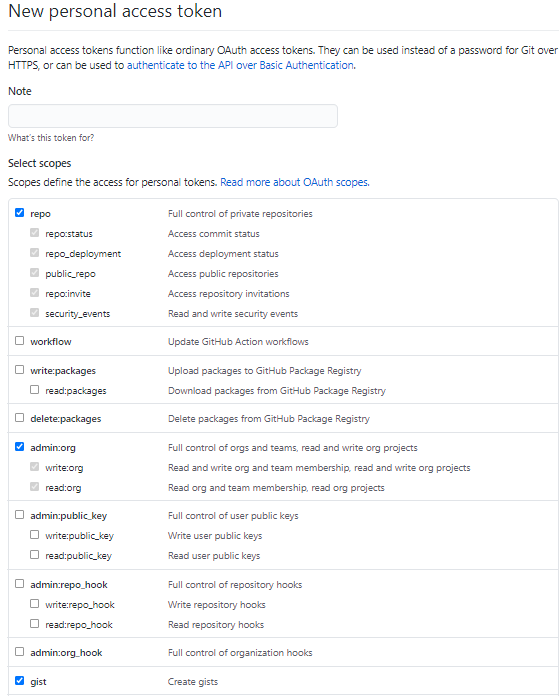
Task: Uncheck the repo scope checkbox
Action: [20, 213]
